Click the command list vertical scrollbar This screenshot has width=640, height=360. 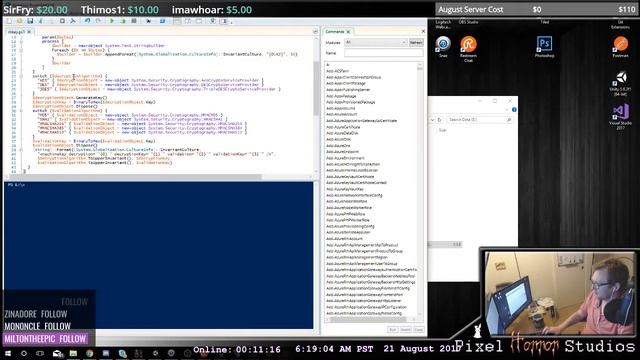click(x=420, y=190)
